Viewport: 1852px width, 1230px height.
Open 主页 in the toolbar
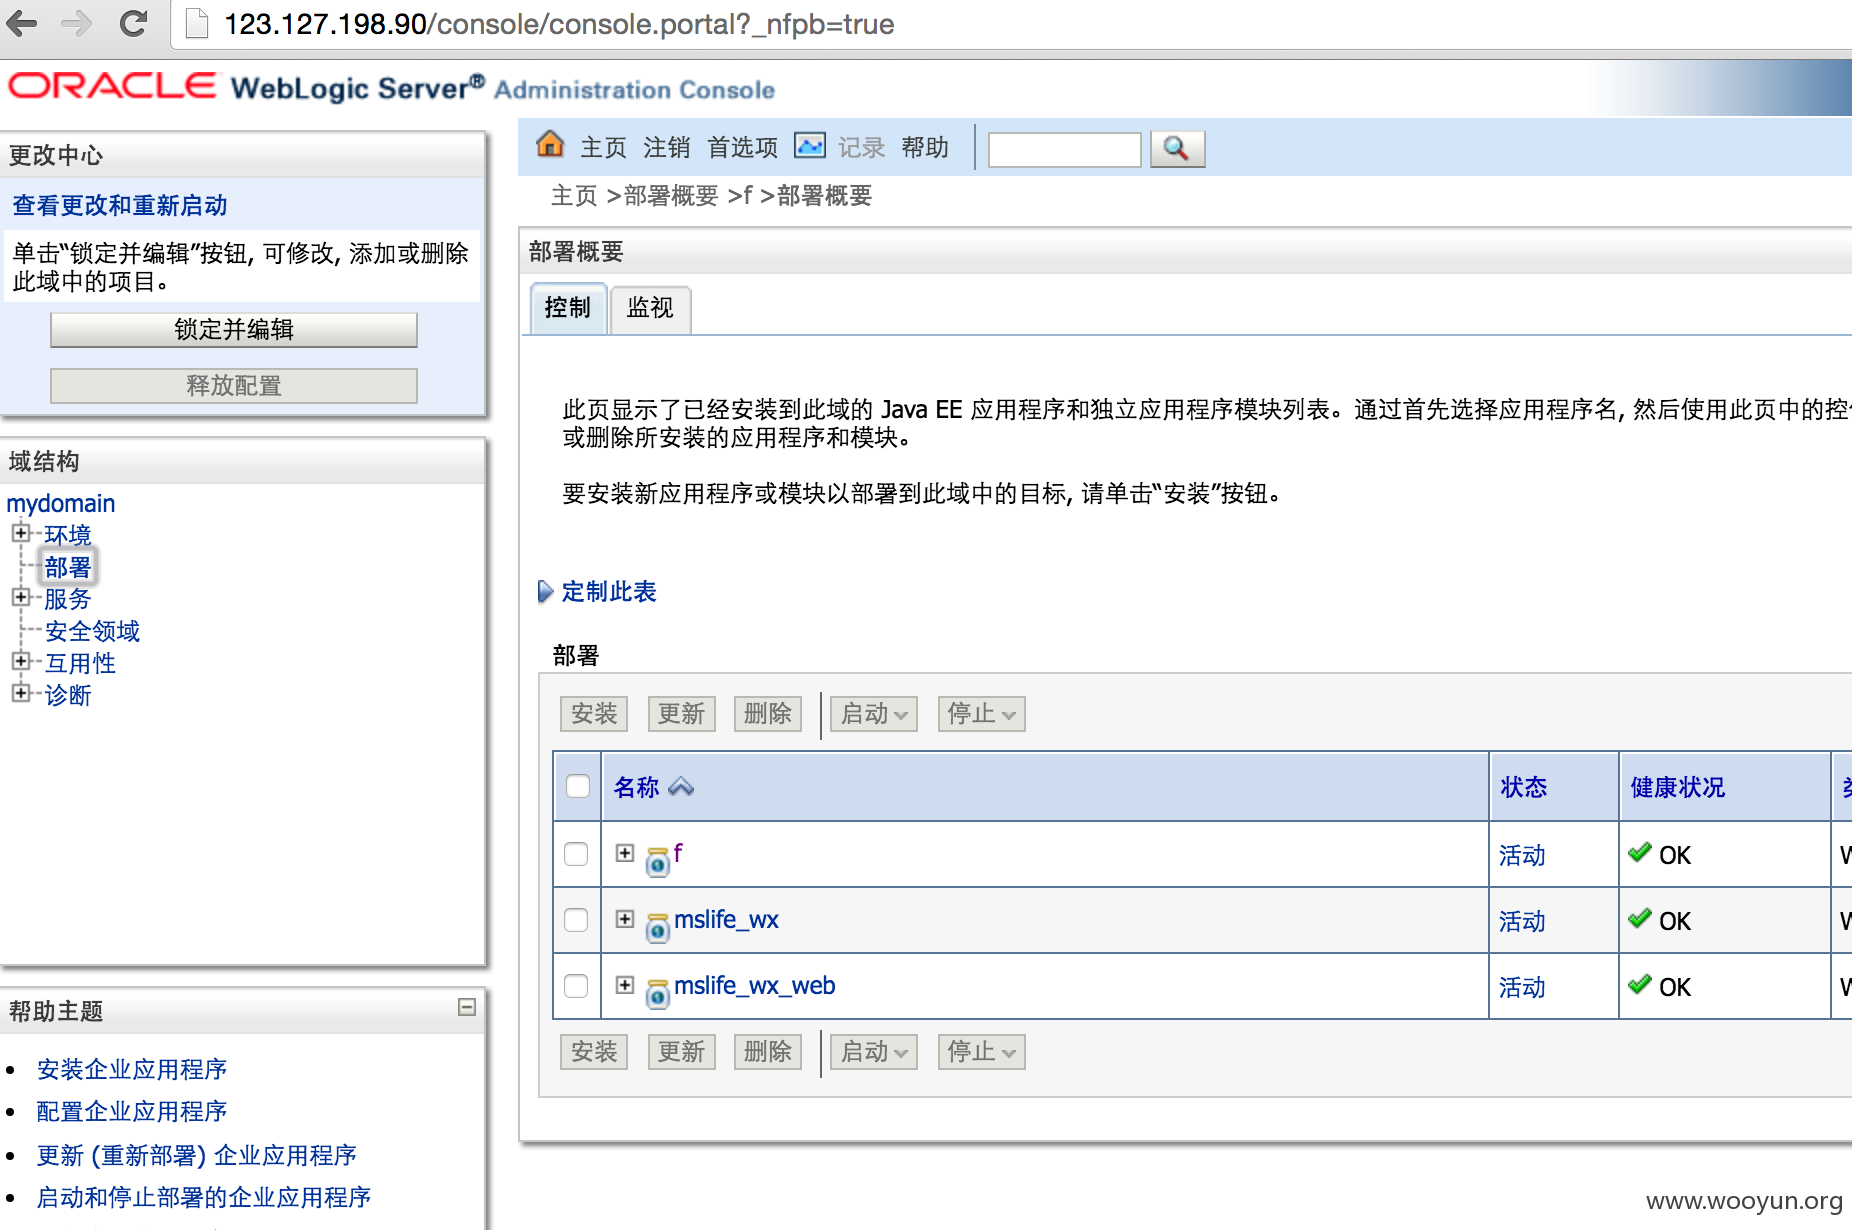[x=603, y=148]
